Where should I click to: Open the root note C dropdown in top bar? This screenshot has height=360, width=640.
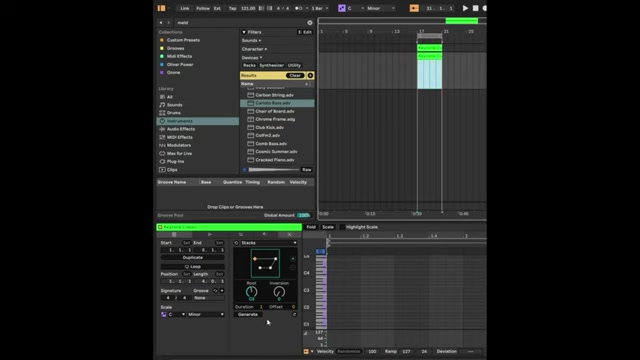[355, 8]
